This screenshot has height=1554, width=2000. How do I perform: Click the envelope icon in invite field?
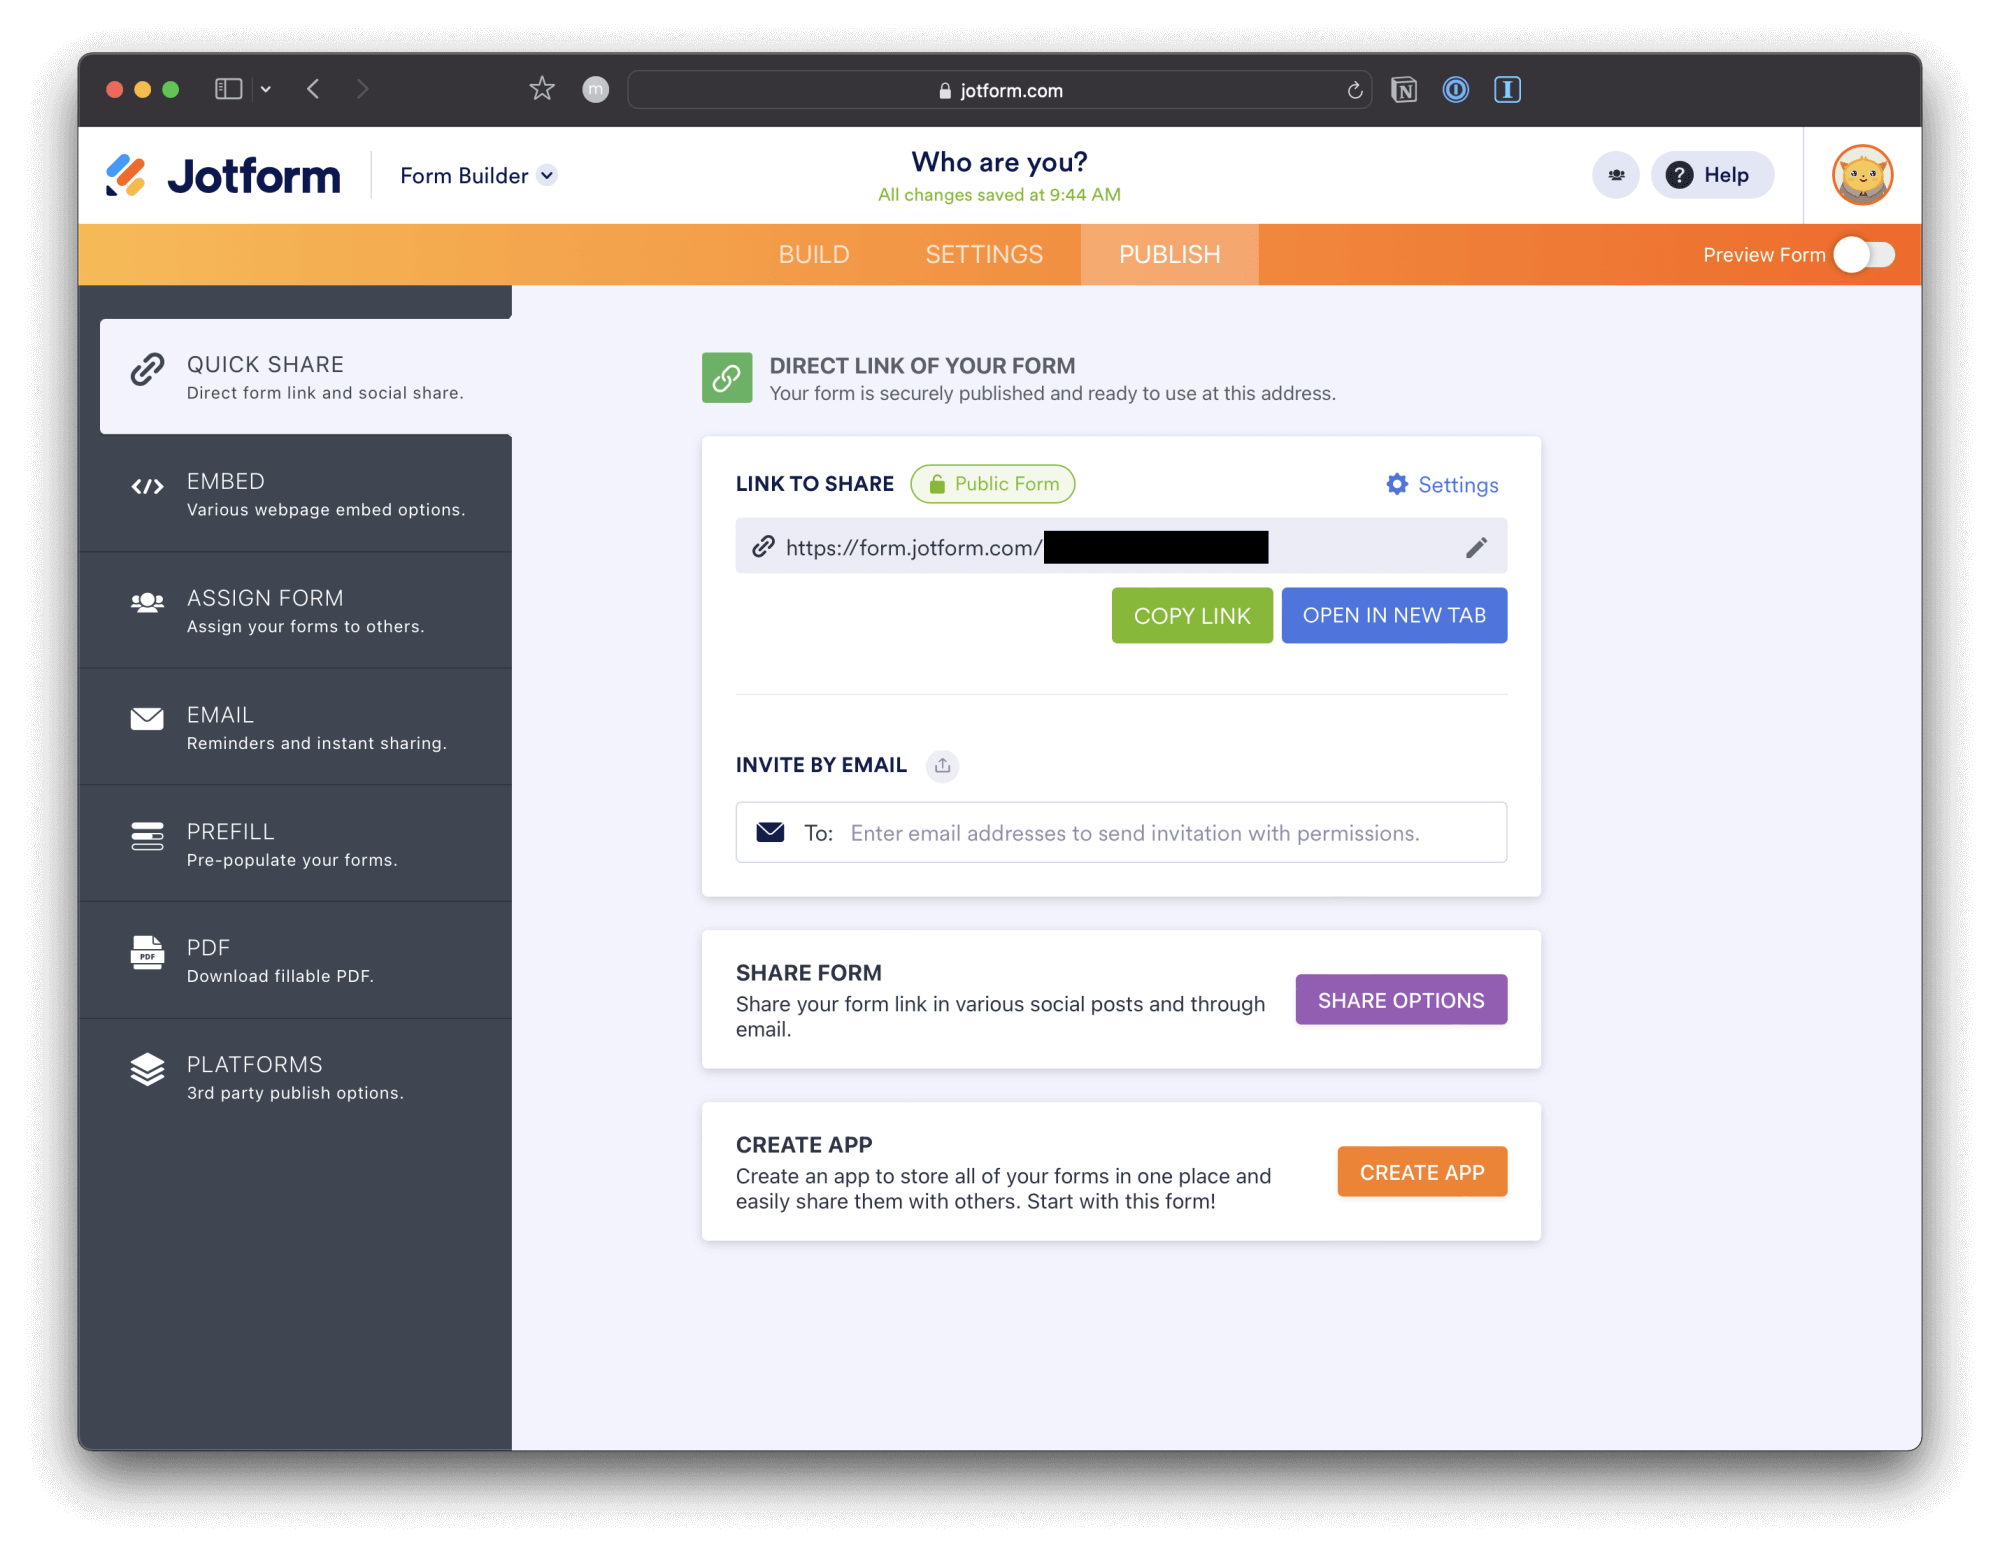[770, 832]
